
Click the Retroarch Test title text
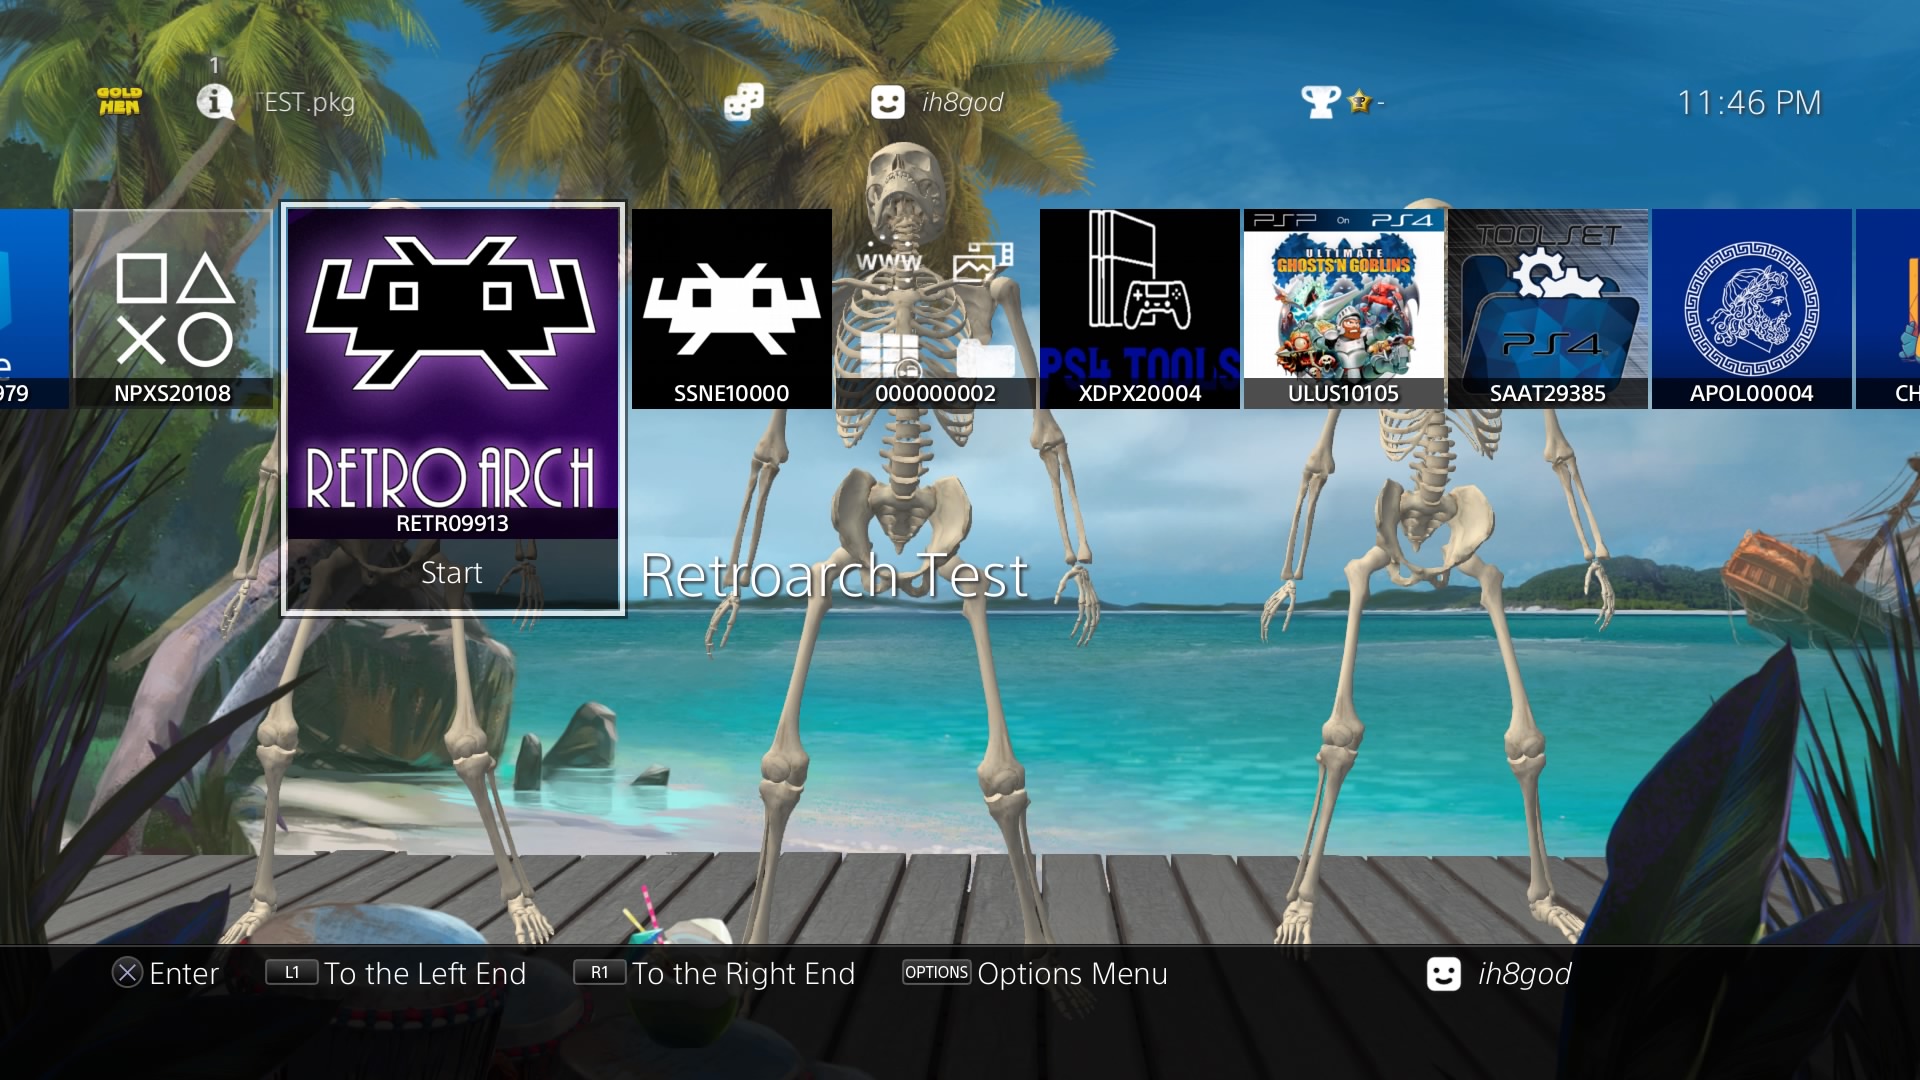click(x=834, y=576)
